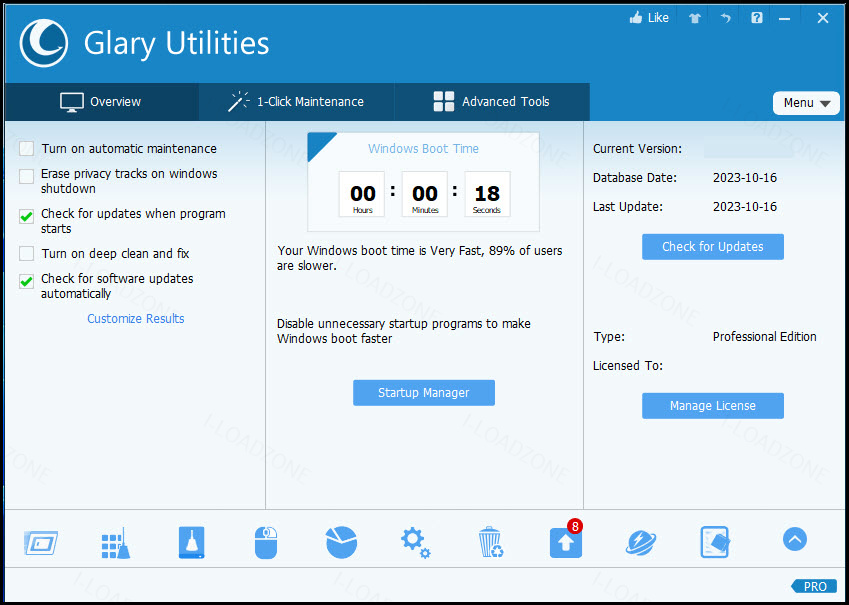Viewport: 849px width, 605px height.
Task: Expand the bottom toolbar with up-chevron circle
Action: (795, 539)
